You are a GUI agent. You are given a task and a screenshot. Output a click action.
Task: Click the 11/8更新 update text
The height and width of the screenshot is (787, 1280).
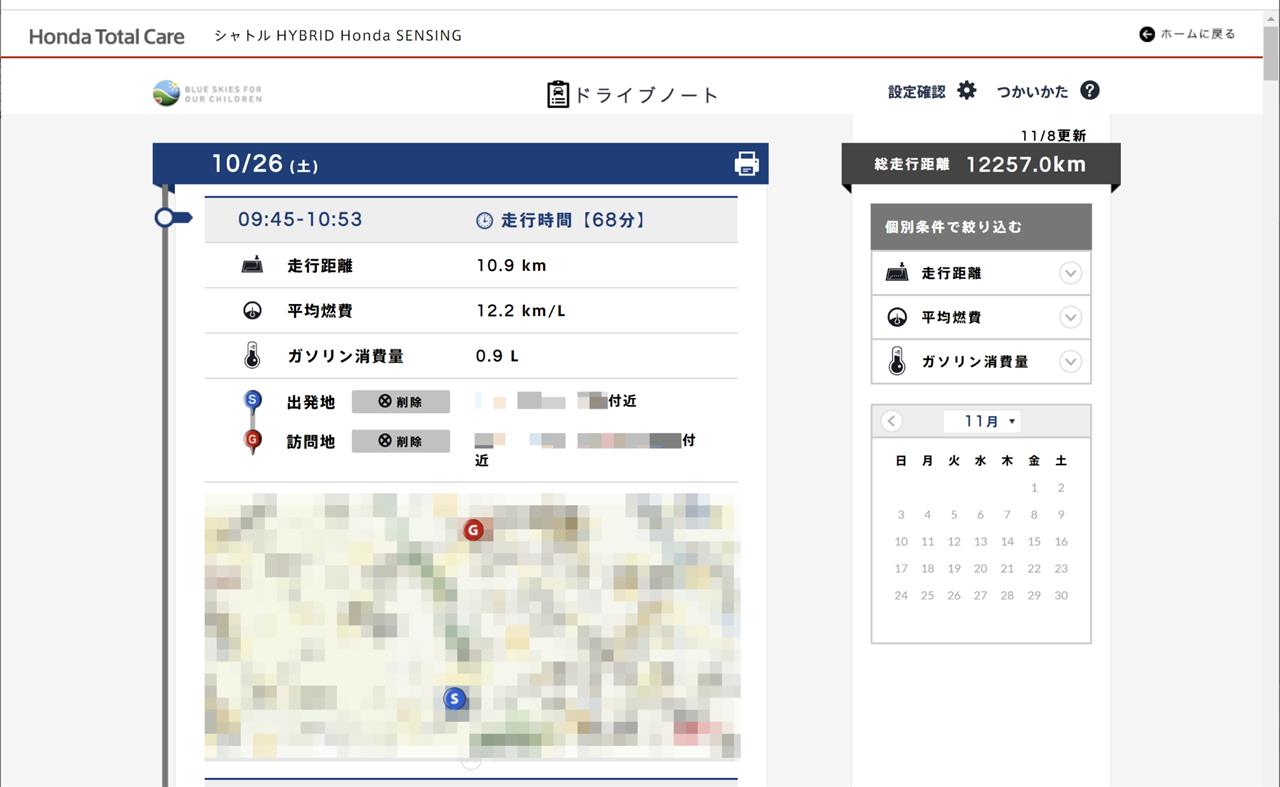(1053, 135)
